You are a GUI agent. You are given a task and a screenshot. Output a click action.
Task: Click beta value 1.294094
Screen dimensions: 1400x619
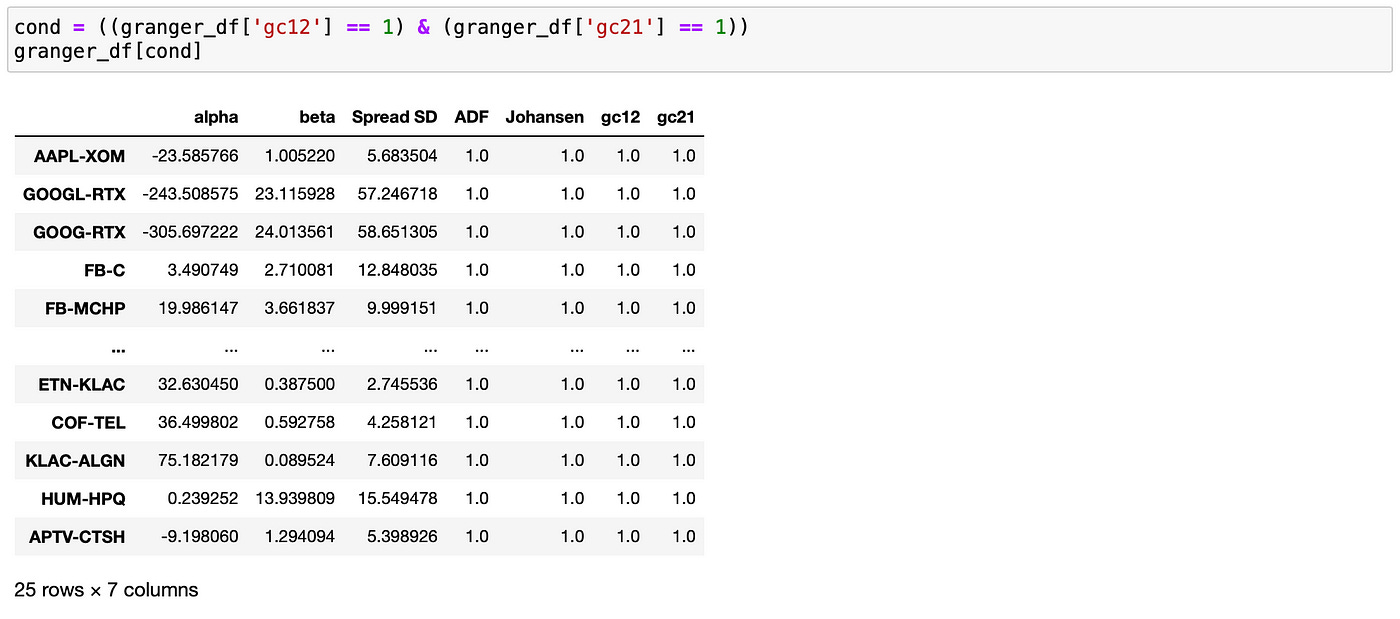[x=299, y=536]
